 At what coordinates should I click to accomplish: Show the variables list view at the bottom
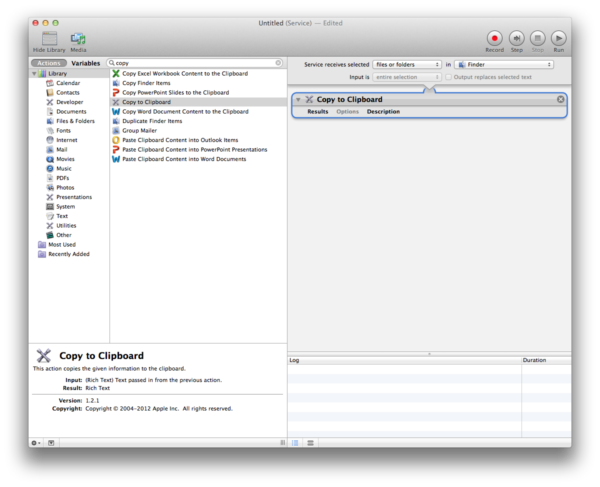(x=310, y=443)
